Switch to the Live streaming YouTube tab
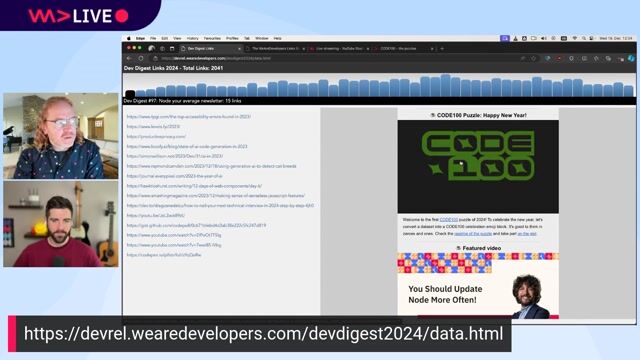 339,49
